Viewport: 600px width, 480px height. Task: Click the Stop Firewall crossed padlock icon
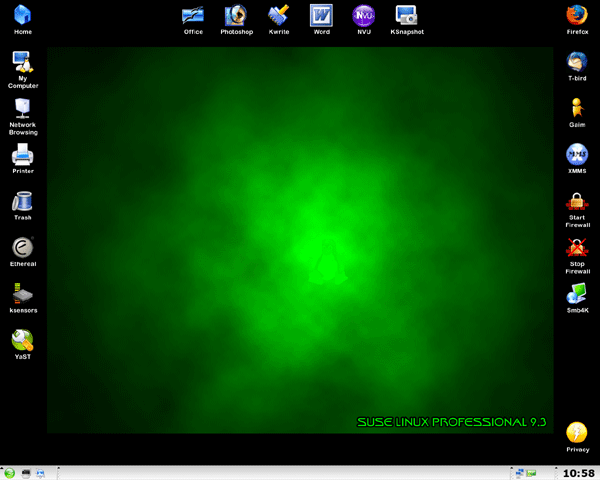pos(577,247)
